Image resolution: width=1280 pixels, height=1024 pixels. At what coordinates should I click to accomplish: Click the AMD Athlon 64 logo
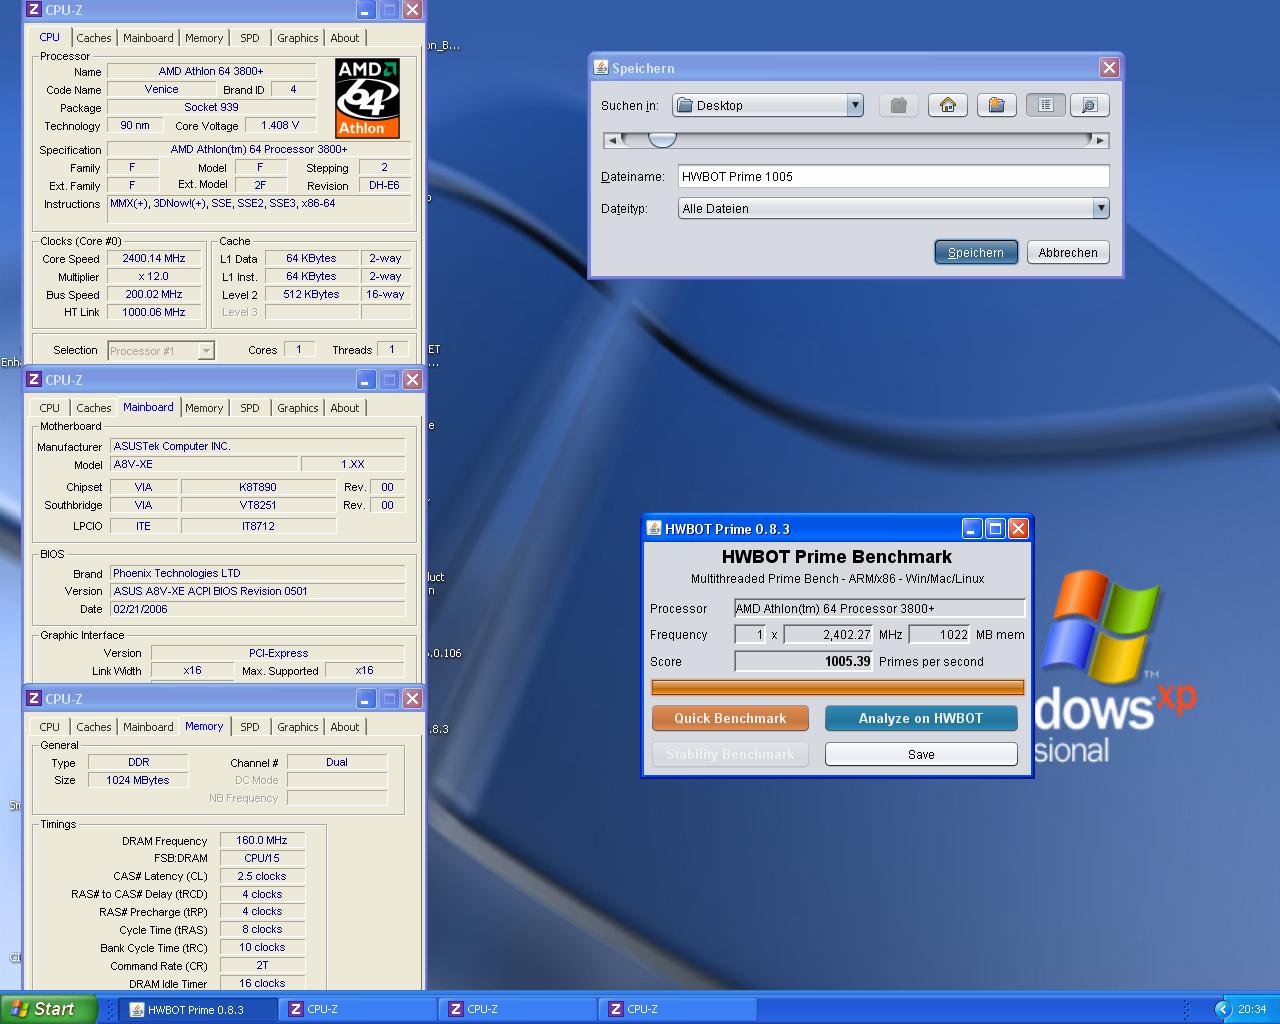tap(367, 98)
